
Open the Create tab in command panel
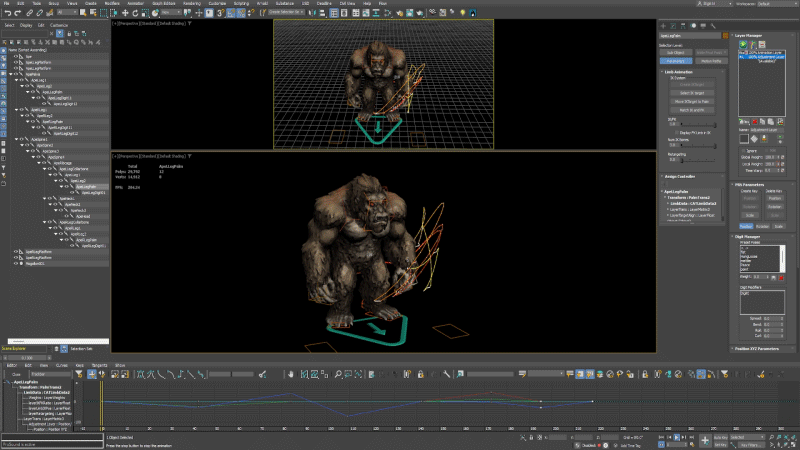tap(664, 24)
